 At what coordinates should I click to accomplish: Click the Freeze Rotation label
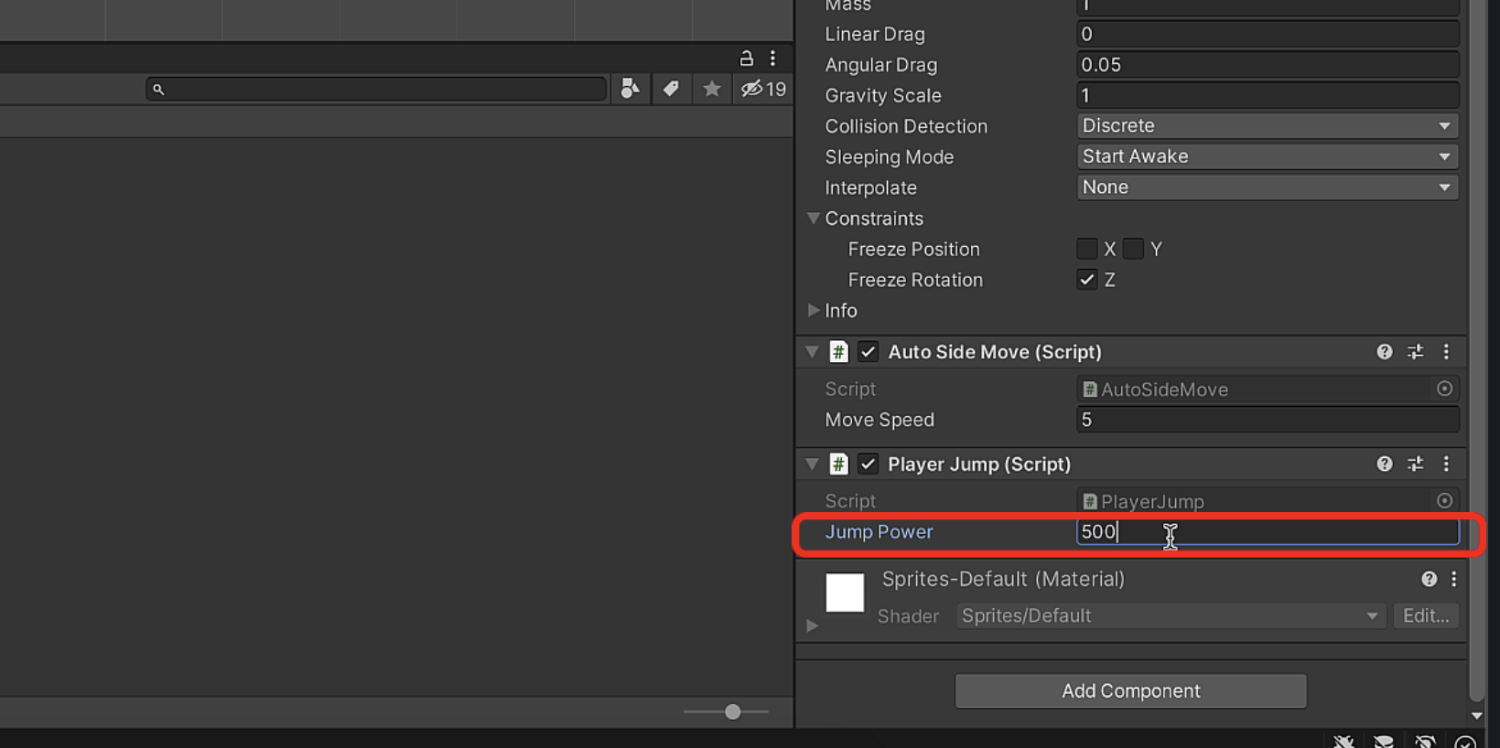point(916,280)
